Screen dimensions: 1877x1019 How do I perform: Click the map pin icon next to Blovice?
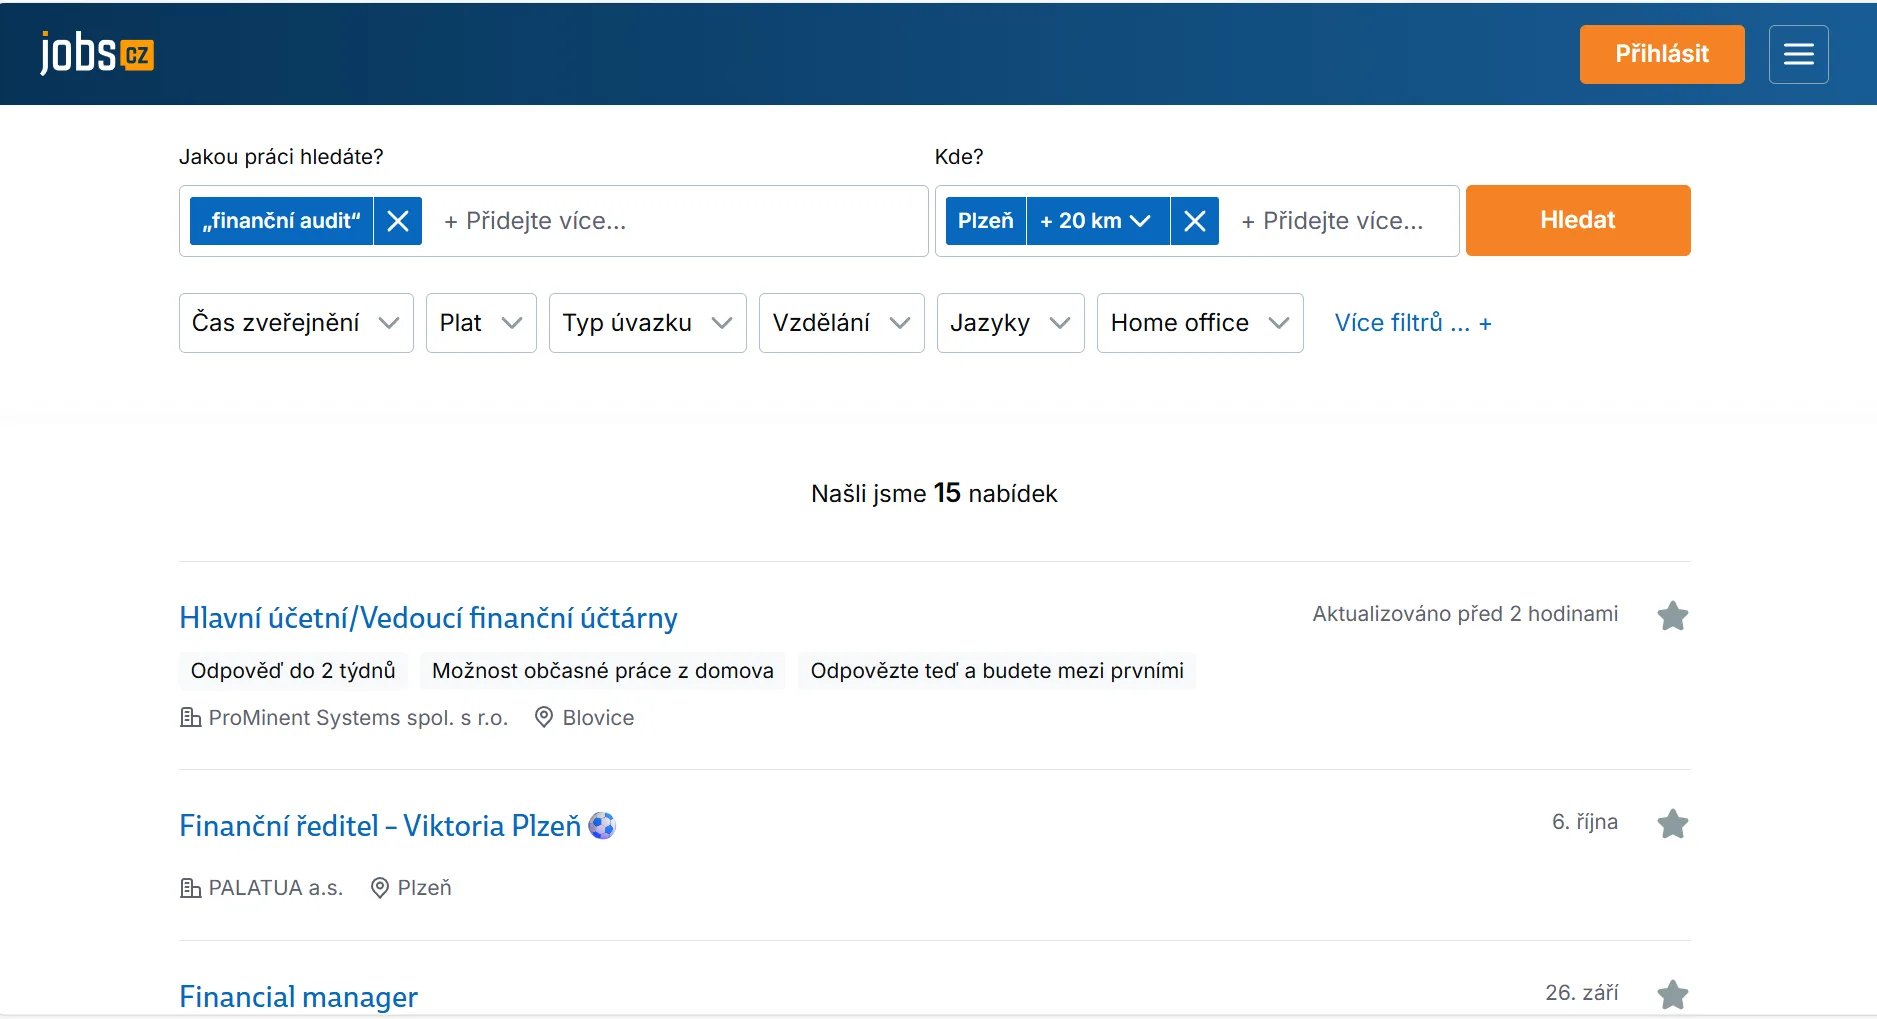tap(544, 717)
